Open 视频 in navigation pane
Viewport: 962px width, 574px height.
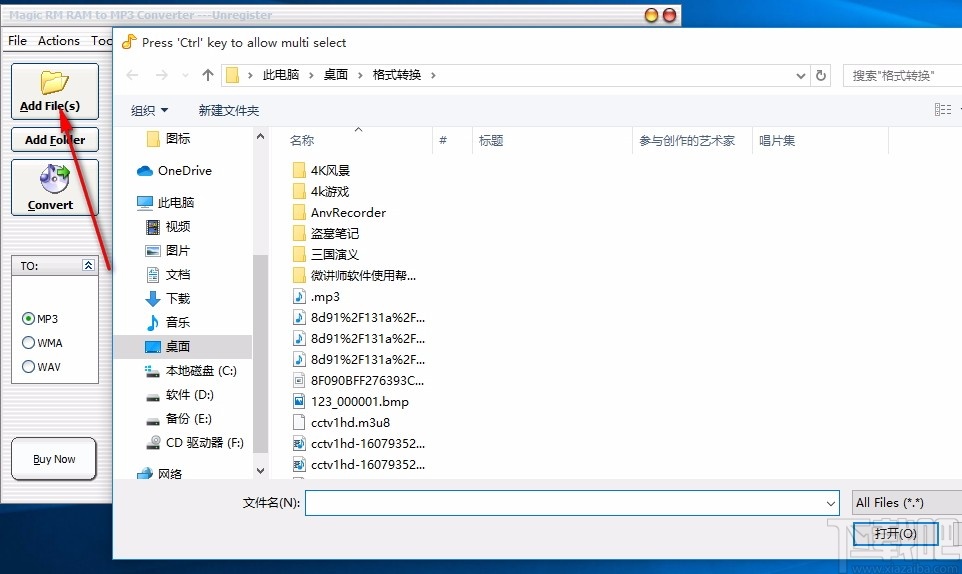[168, 227]
